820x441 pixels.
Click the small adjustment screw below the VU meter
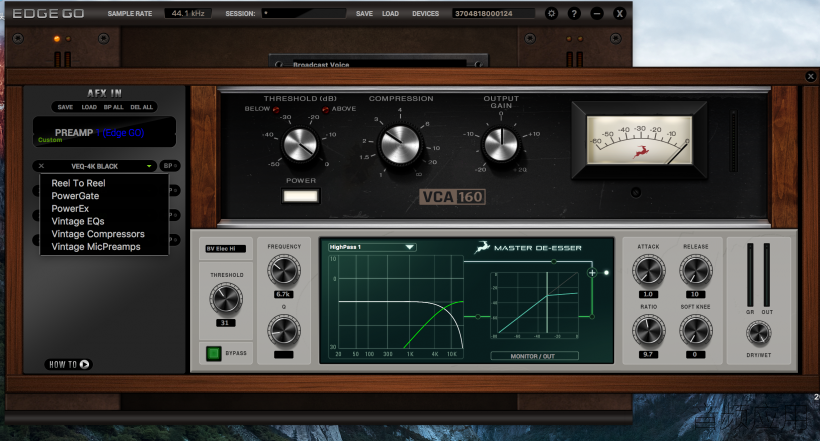[x=635, y=193]
